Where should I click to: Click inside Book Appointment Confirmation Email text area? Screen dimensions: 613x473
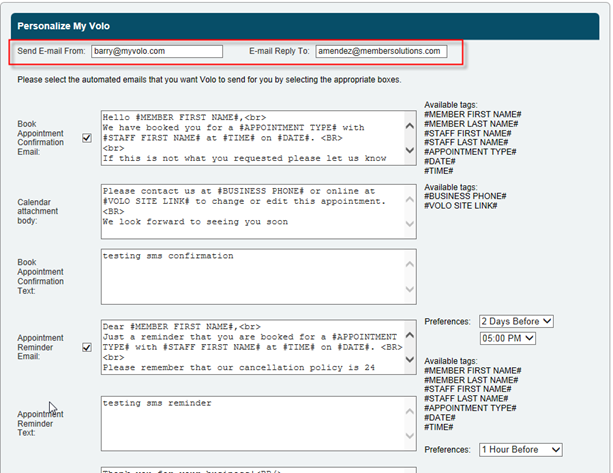tap(250, 138)
